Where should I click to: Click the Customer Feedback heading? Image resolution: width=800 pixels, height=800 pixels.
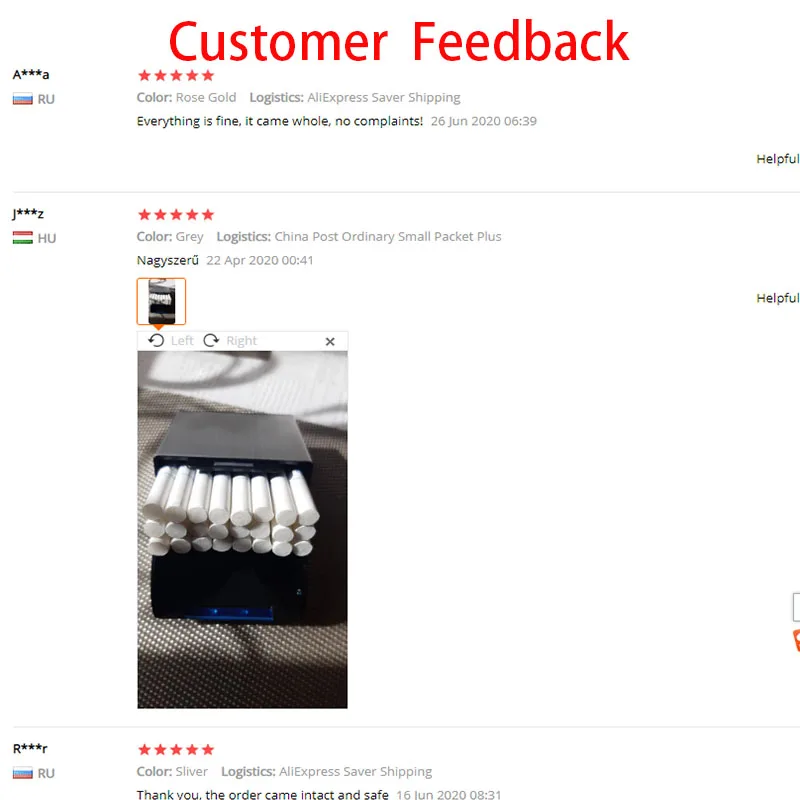point(399,41)
